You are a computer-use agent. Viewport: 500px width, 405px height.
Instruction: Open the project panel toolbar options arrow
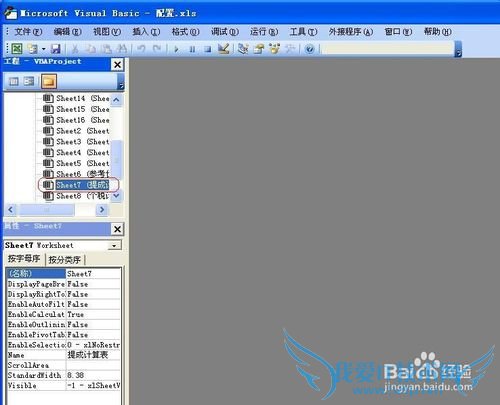(x=121, y=82)
